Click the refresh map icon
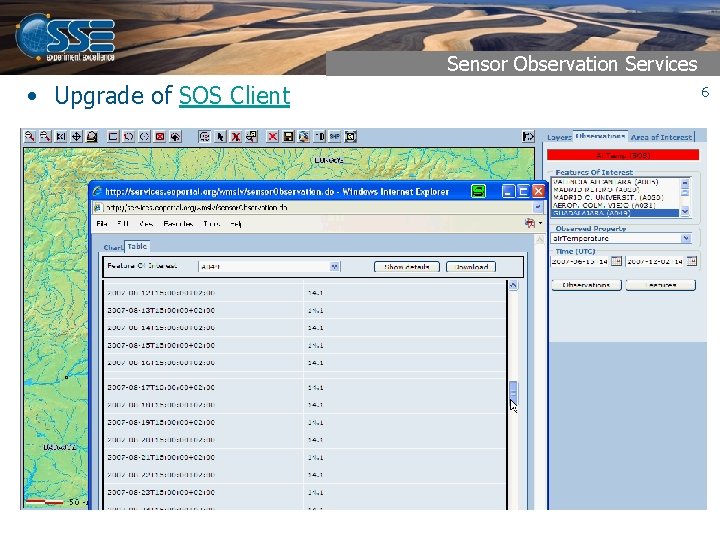The image size is (720, 540). [x=205, y=136]
